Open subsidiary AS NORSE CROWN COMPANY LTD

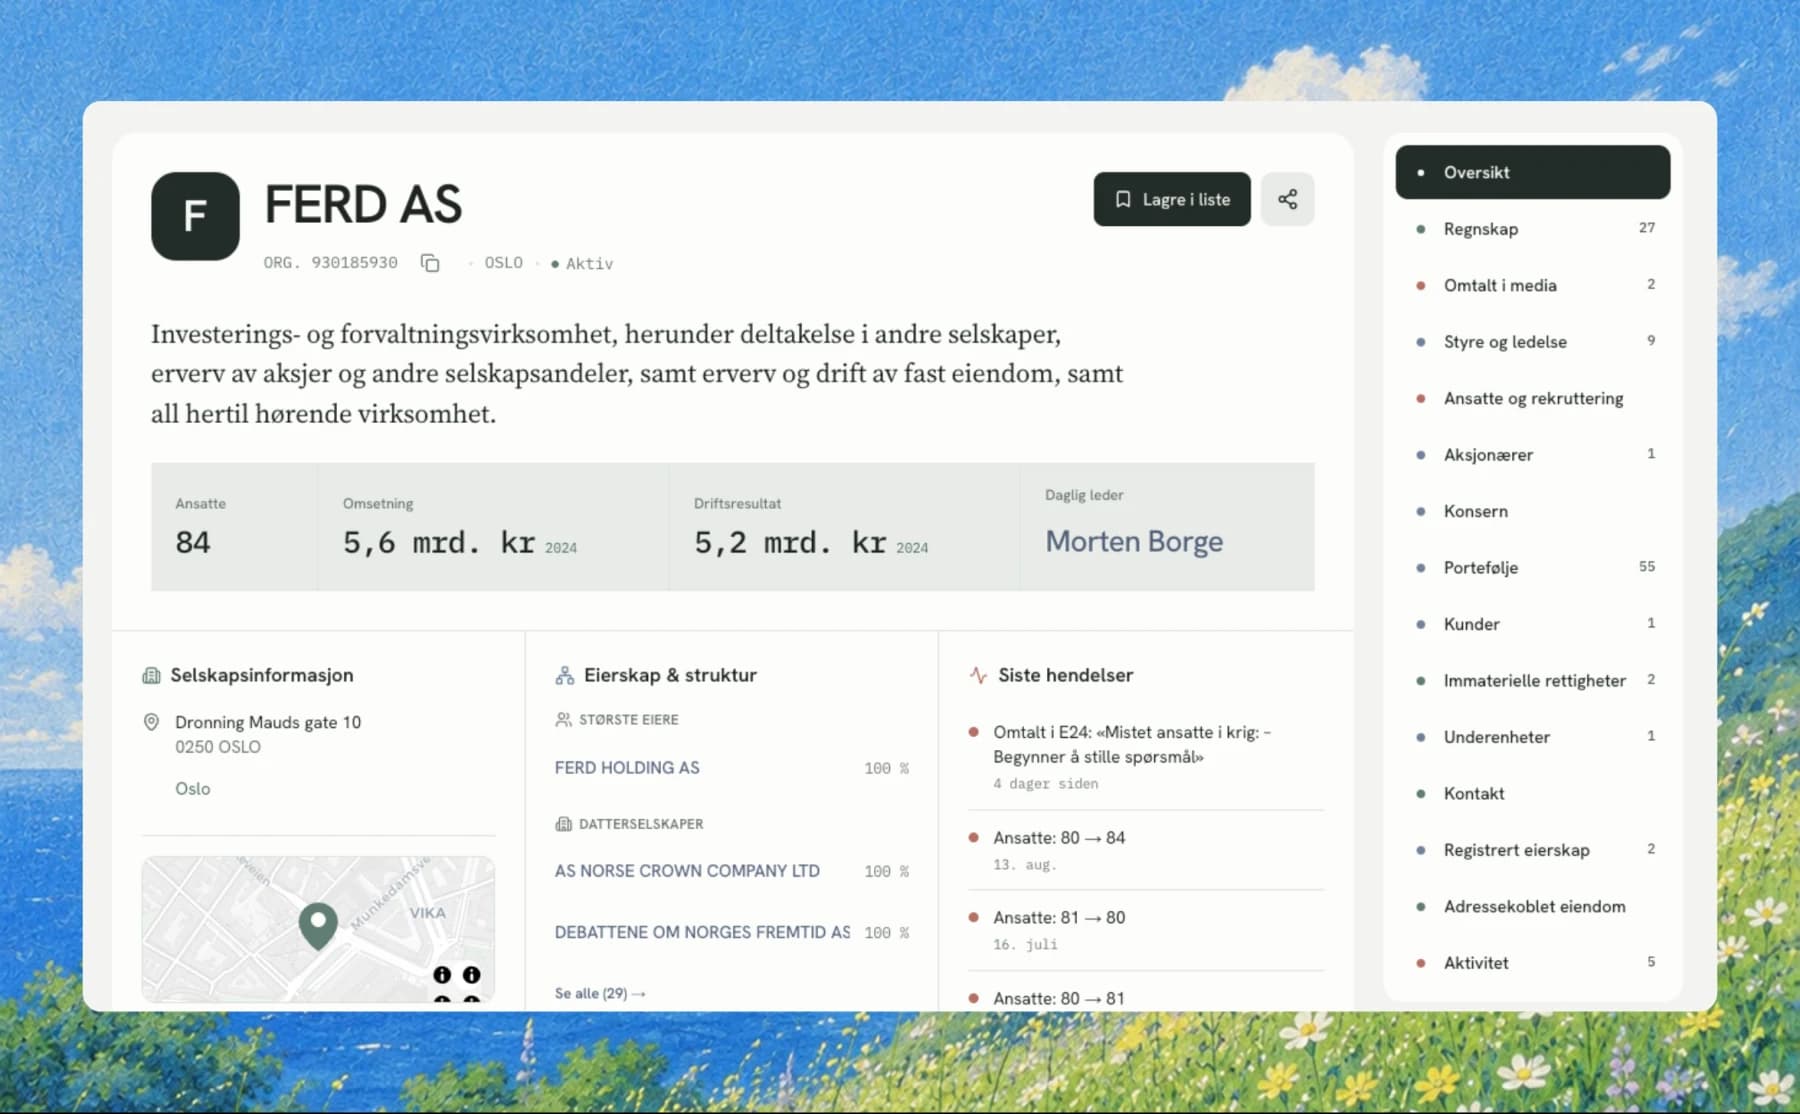click(687, 871)
